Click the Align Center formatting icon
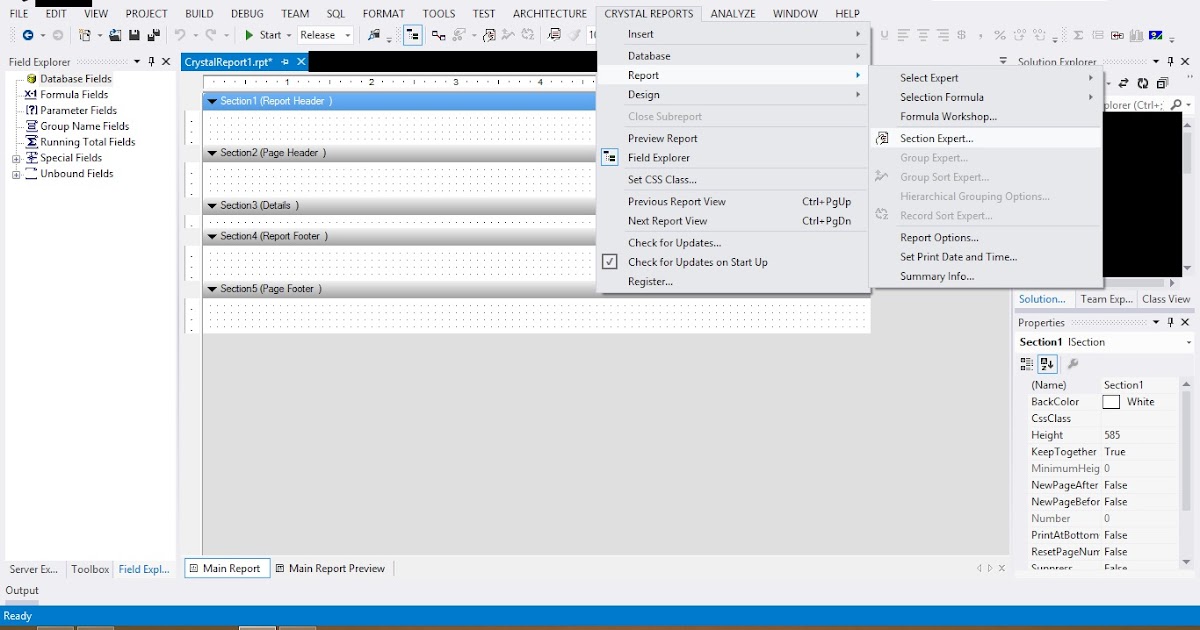This screenshot has height=630, width=1200. (x=923, y=36)
